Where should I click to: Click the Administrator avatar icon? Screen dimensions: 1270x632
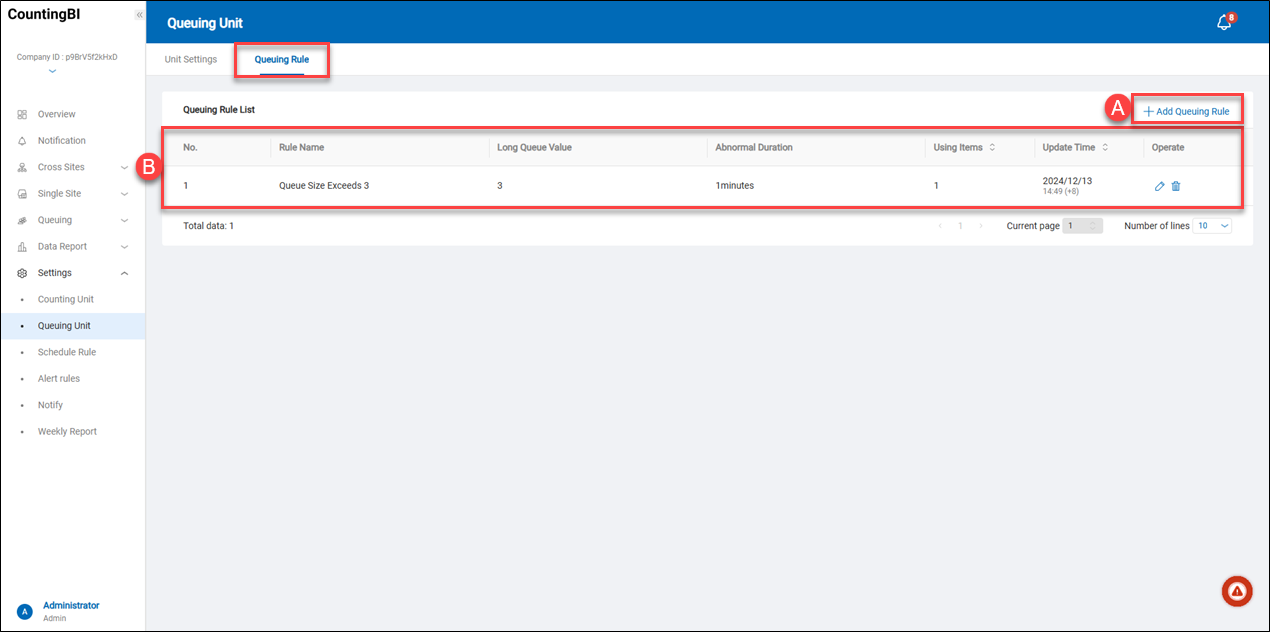pos(25,611)
